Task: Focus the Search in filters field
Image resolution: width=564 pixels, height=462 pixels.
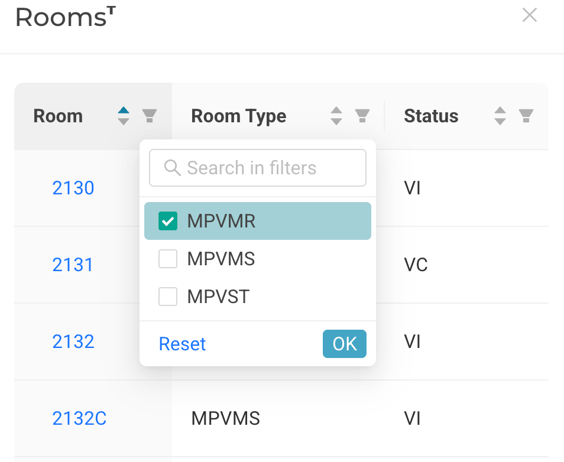Action: [258, 168]
